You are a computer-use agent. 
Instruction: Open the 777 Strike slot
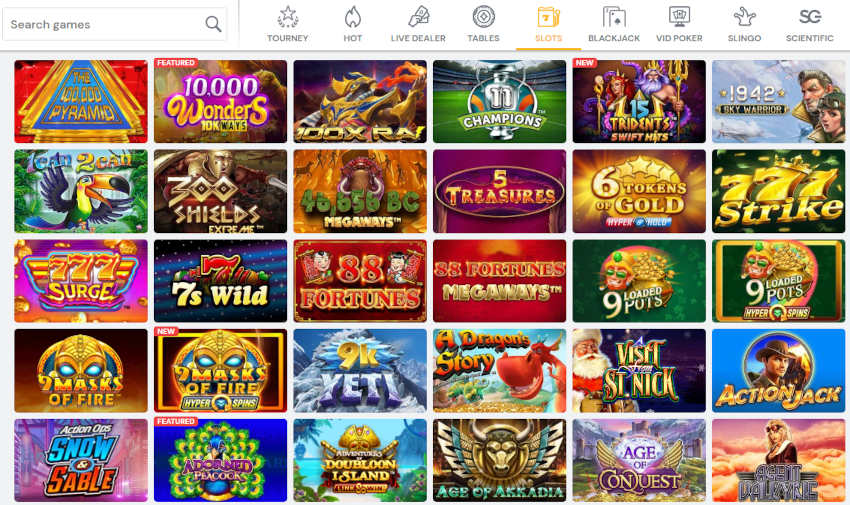[x=778, y=191]
